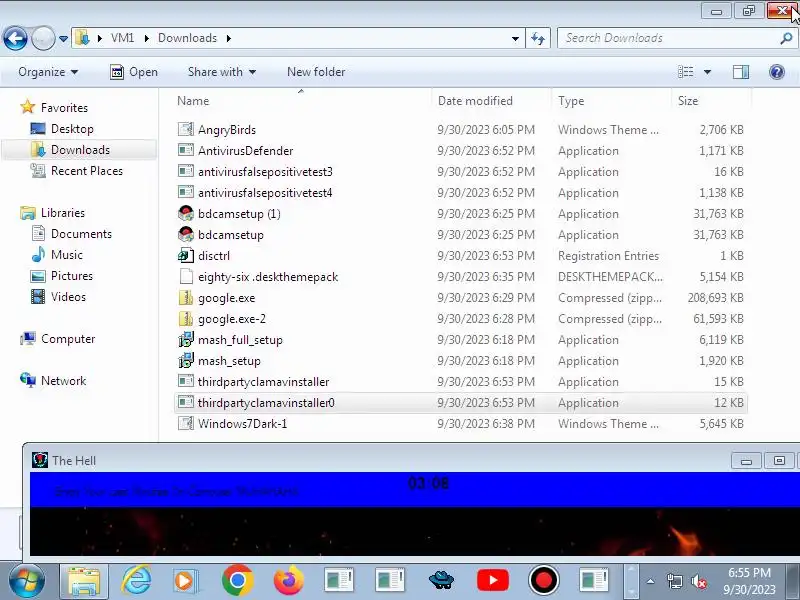Change view using the views icon
Image resolution: width=800 pixels, height=600 pixels.
pos(685,72)
